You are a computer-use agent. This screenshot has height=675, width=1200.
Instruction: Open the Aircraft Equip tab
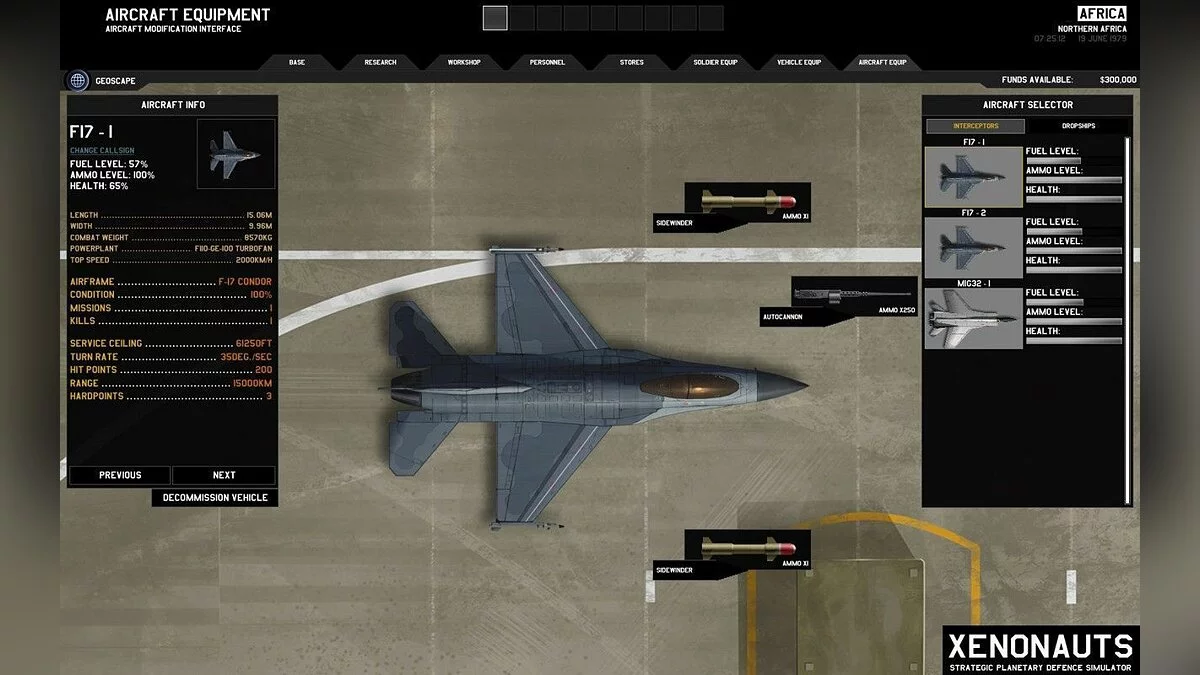tap(882, 62)
